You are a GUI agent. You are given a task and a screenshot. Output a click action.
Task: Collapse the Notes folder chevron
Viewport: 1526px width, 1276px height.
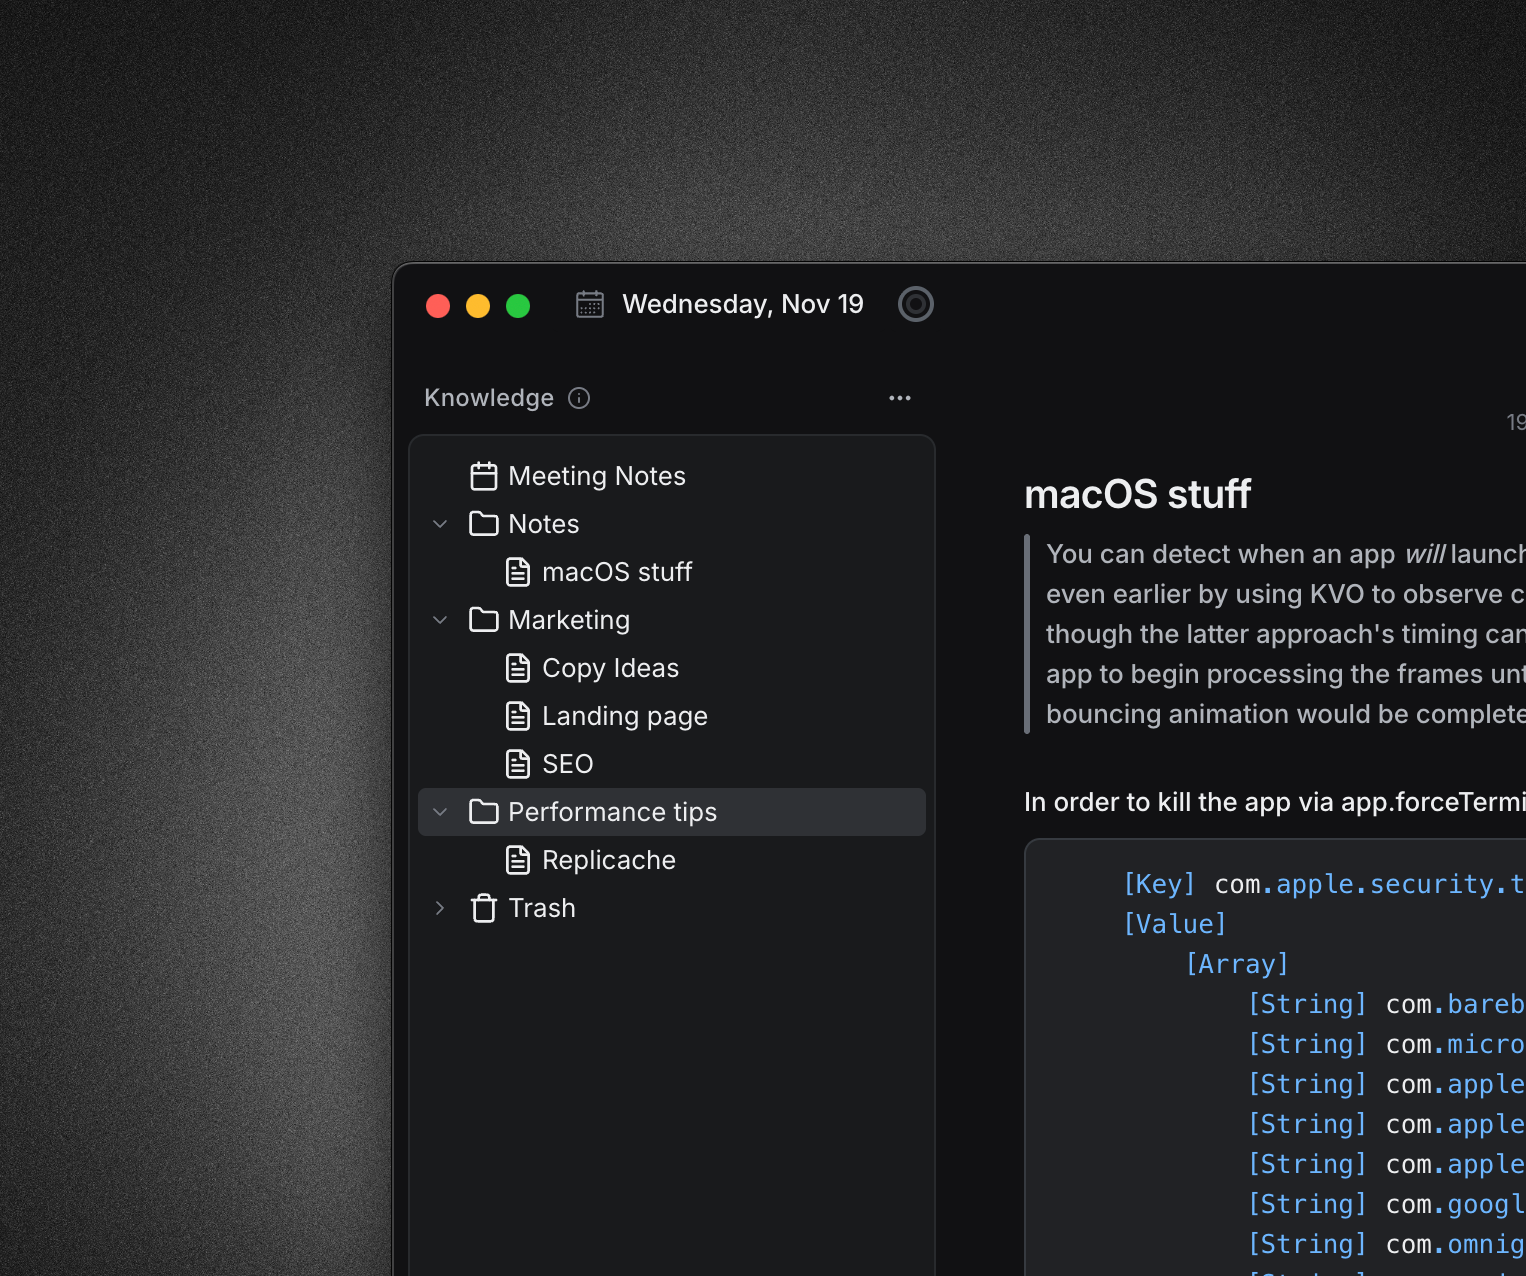point(440,524)
